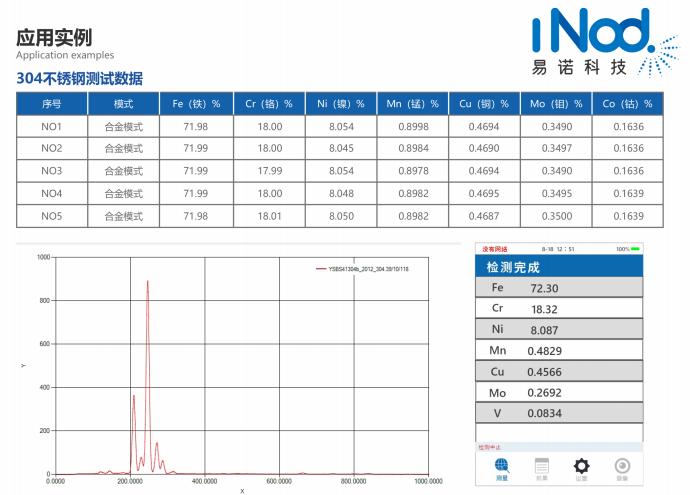Click the Co 0.1639 cell in NO4 row

(628, 194)
